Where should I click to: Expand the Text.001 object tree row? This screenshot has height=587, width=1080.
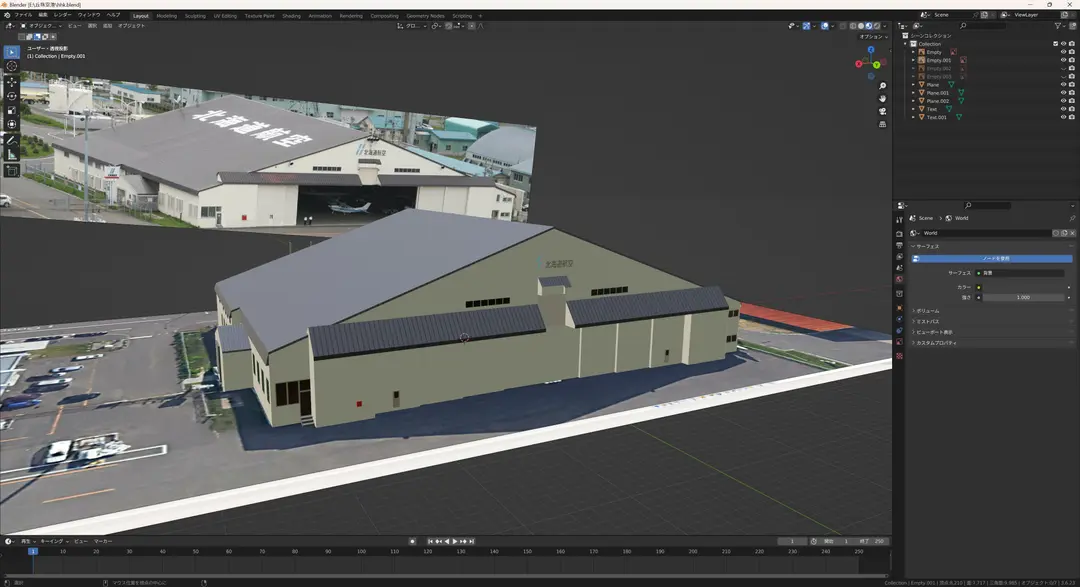coord(914,117)
